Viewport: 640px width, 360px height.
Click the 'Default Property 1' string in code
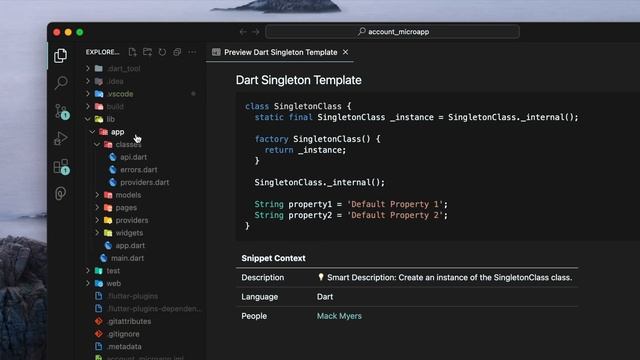tap(395, 204)
